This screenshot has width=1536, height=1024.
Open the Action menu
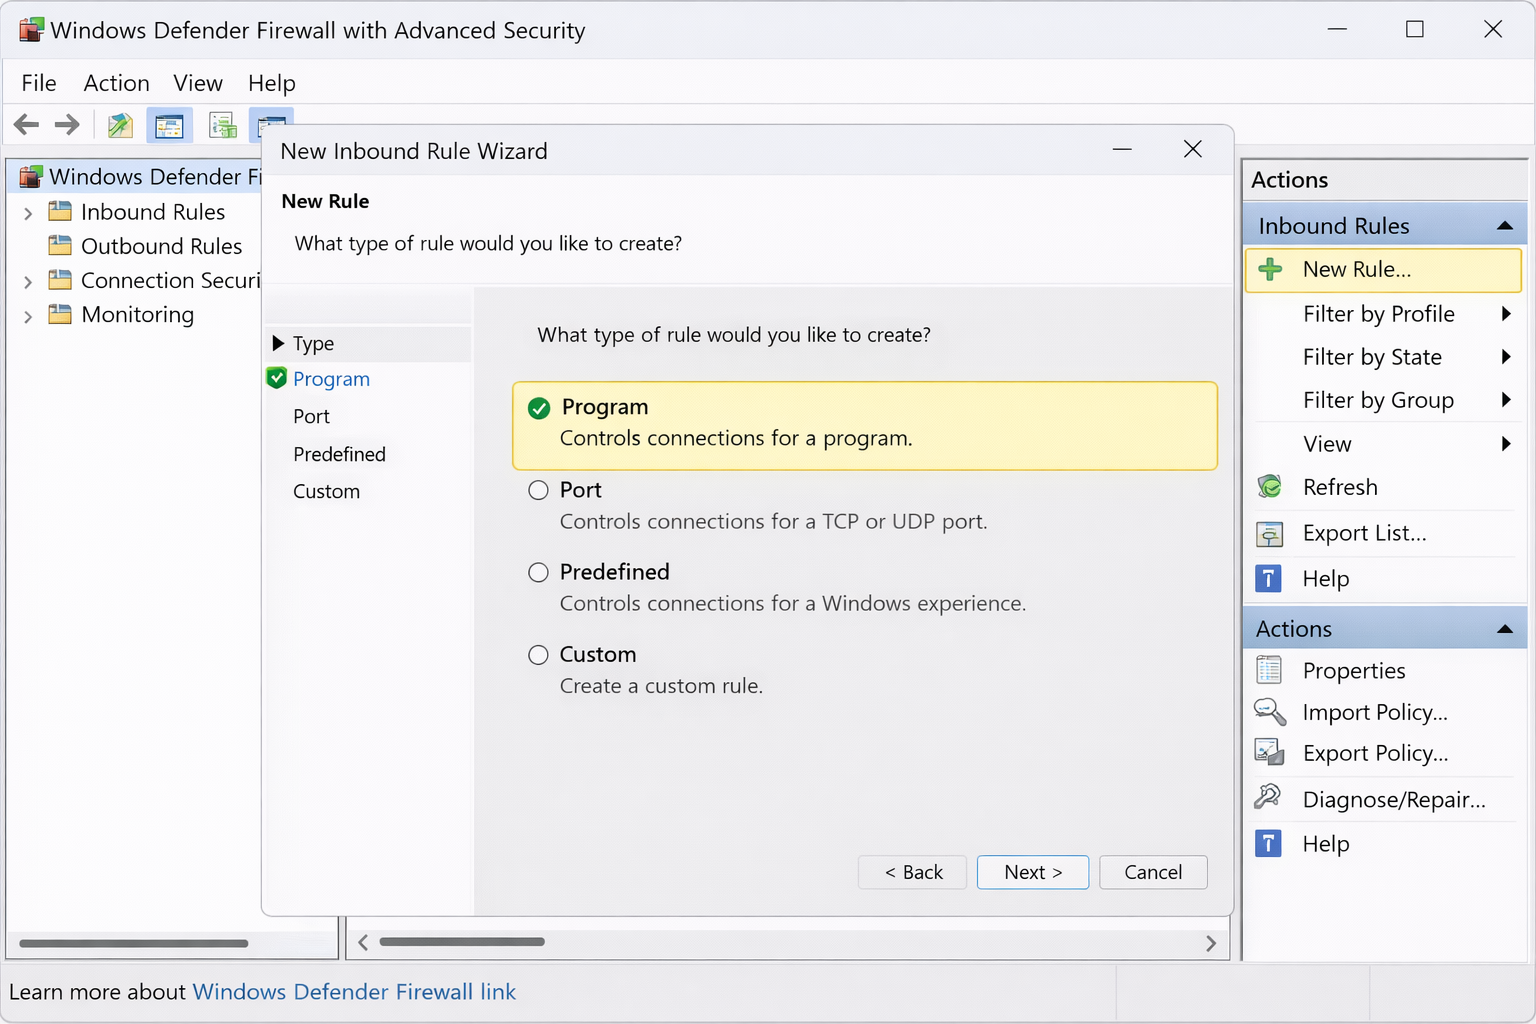tap(116, 83)
